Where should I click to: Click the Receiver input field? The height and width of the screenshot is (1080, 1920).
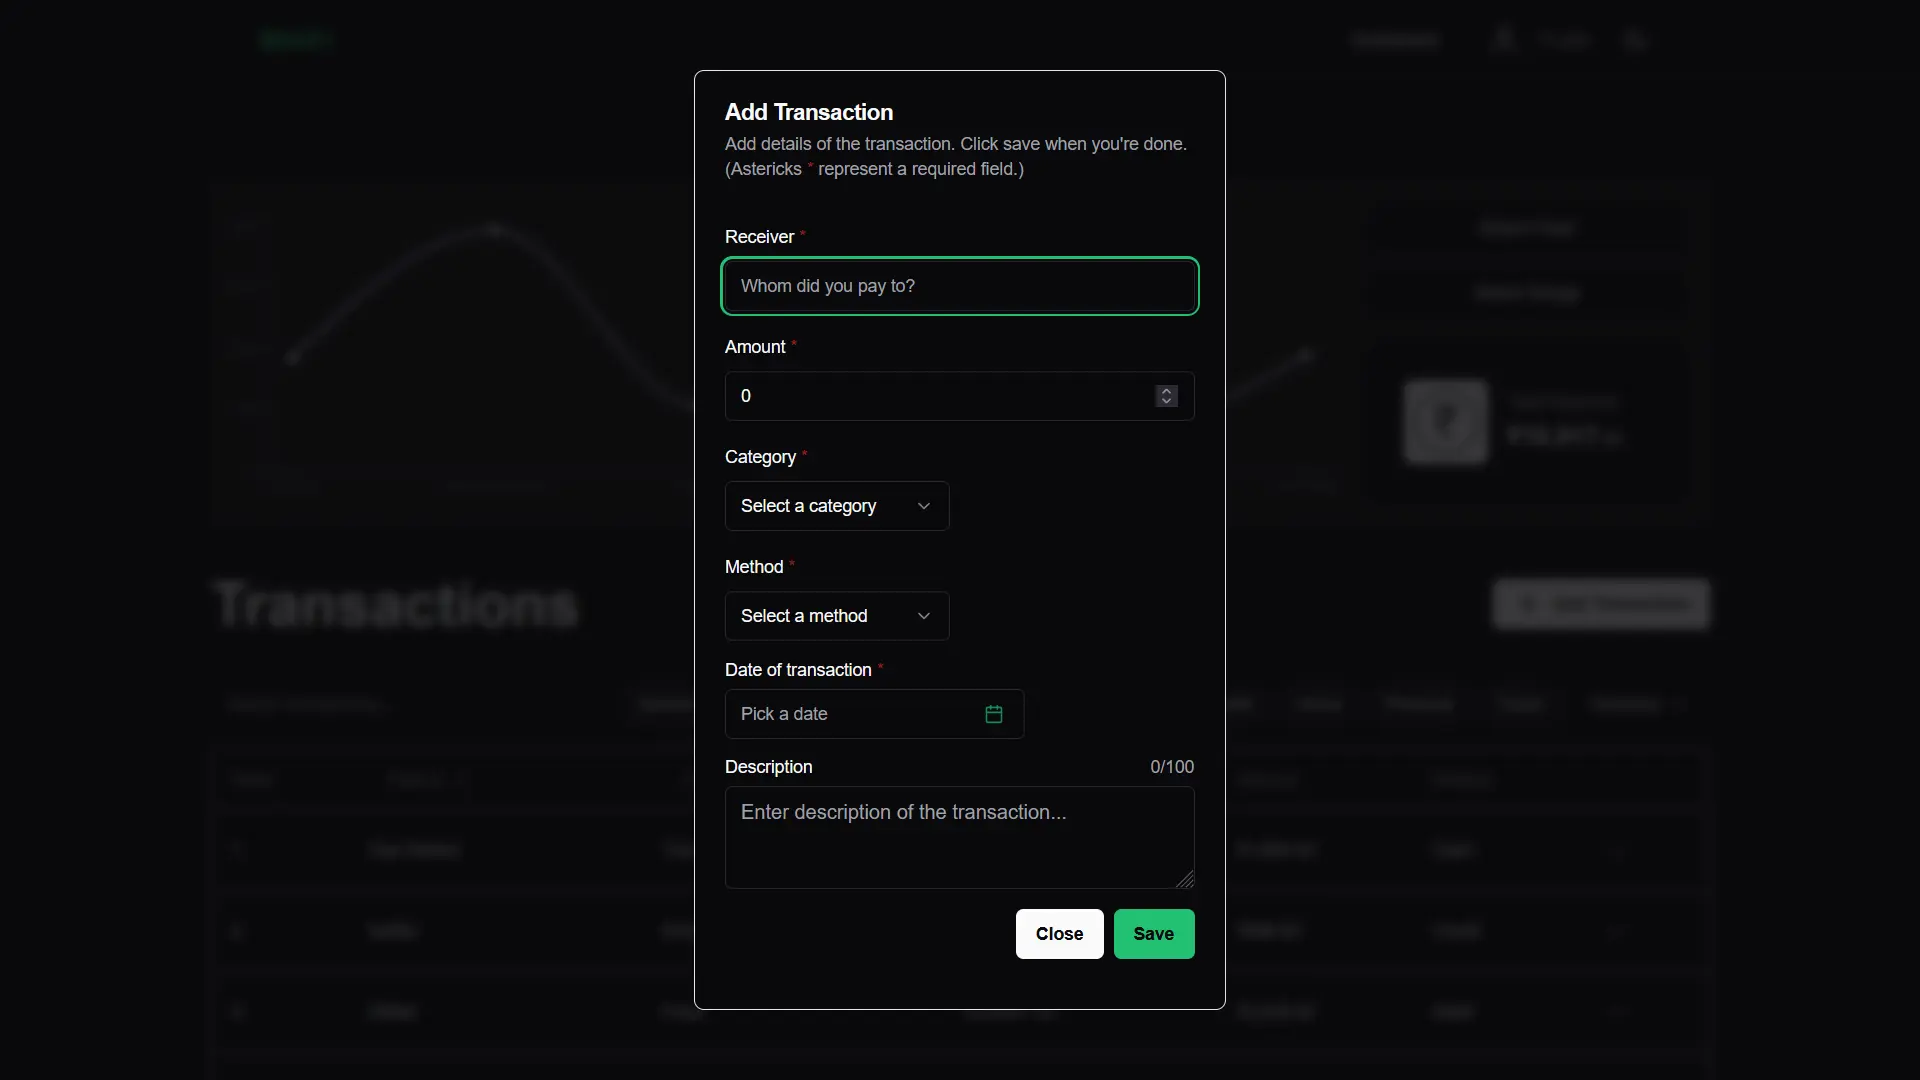tap(959, 287)
